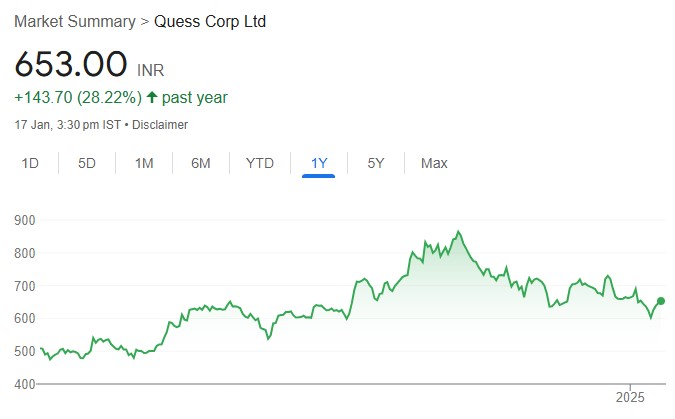This screenshot has height=419, width=675.
Task: Switch chart to 6M range
Action: pyautogui.click(x=201, y=163)
